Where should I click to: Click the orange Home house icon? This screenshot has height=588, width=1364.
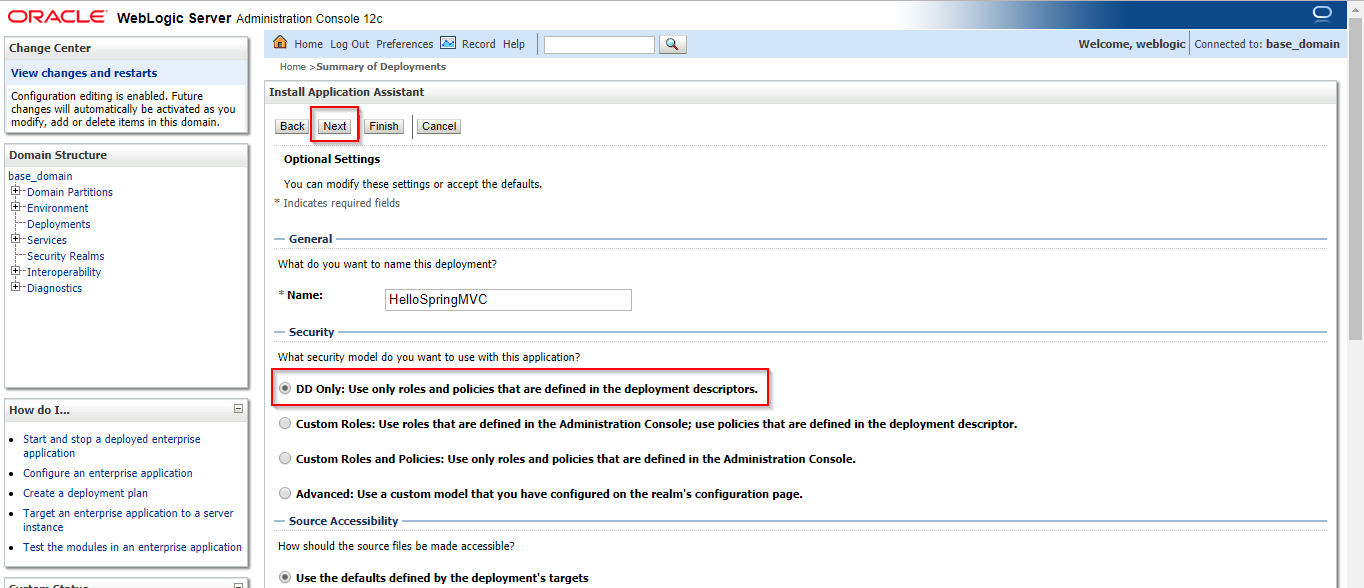click(281, 43)
